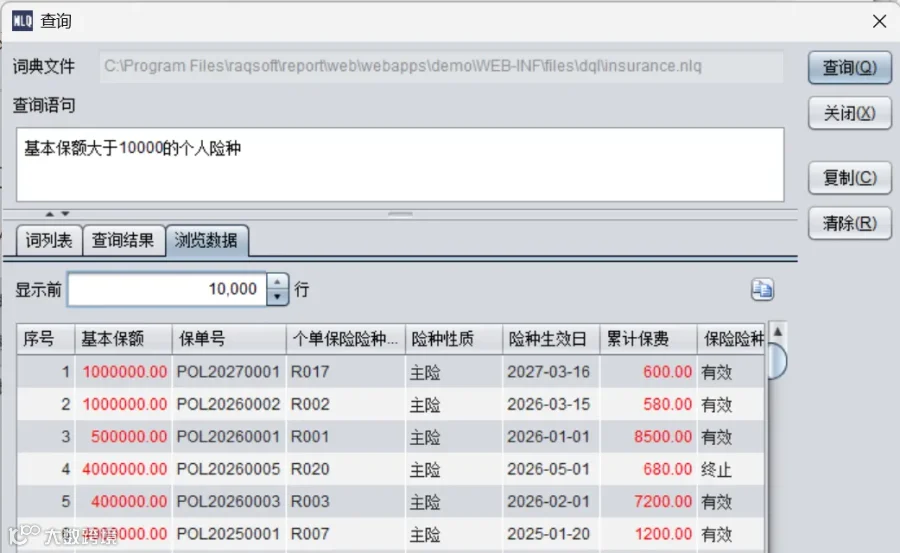Viewport: 900px width, 553px height.
Task: Click the copy data icon above table
Action: point(762,289)
